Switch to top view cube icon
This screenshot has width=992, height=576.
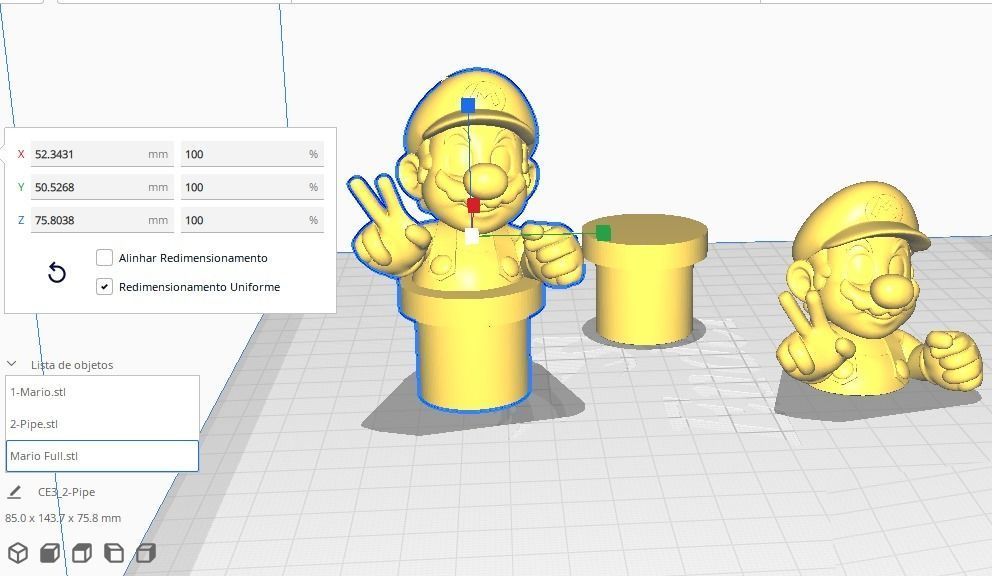pyautogui.click(x=82, y=553)
